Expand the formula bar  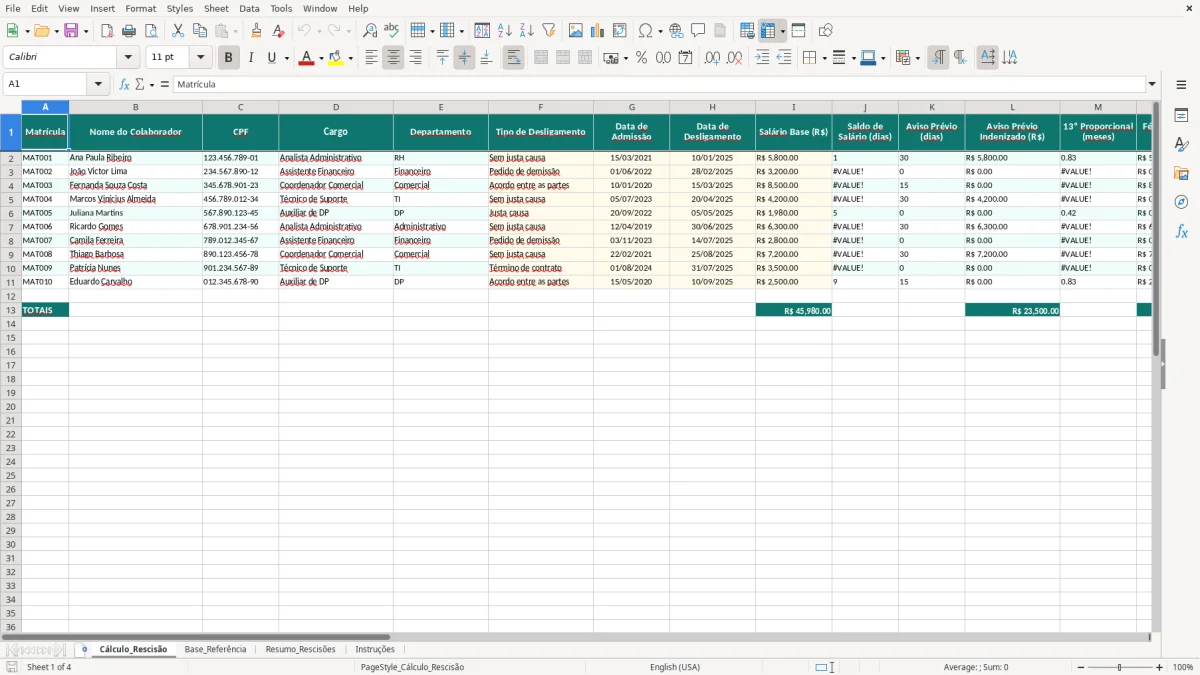coord(1152,85)
